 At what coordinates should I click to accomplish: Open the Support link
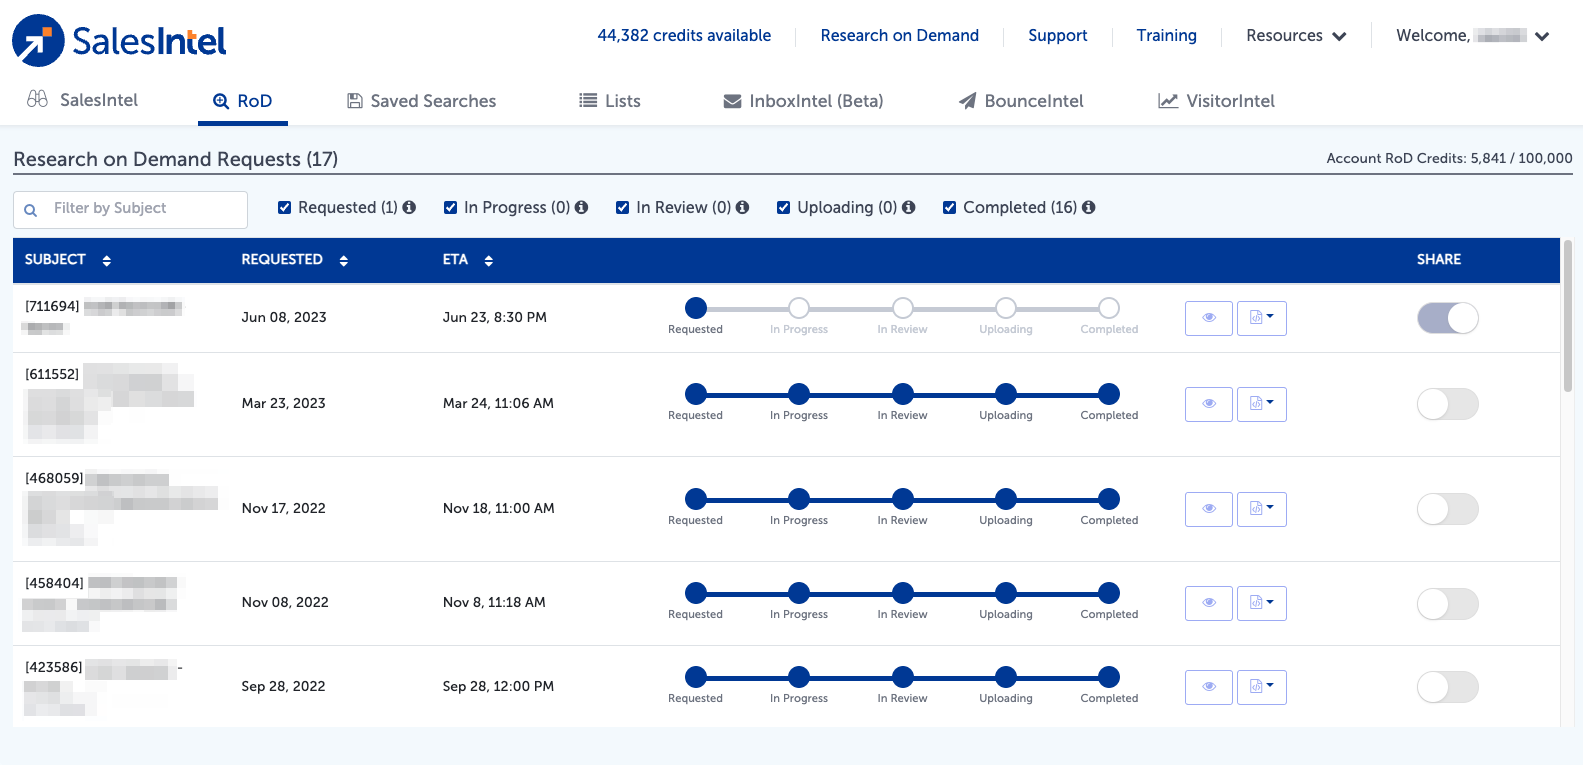[1058, 35]
